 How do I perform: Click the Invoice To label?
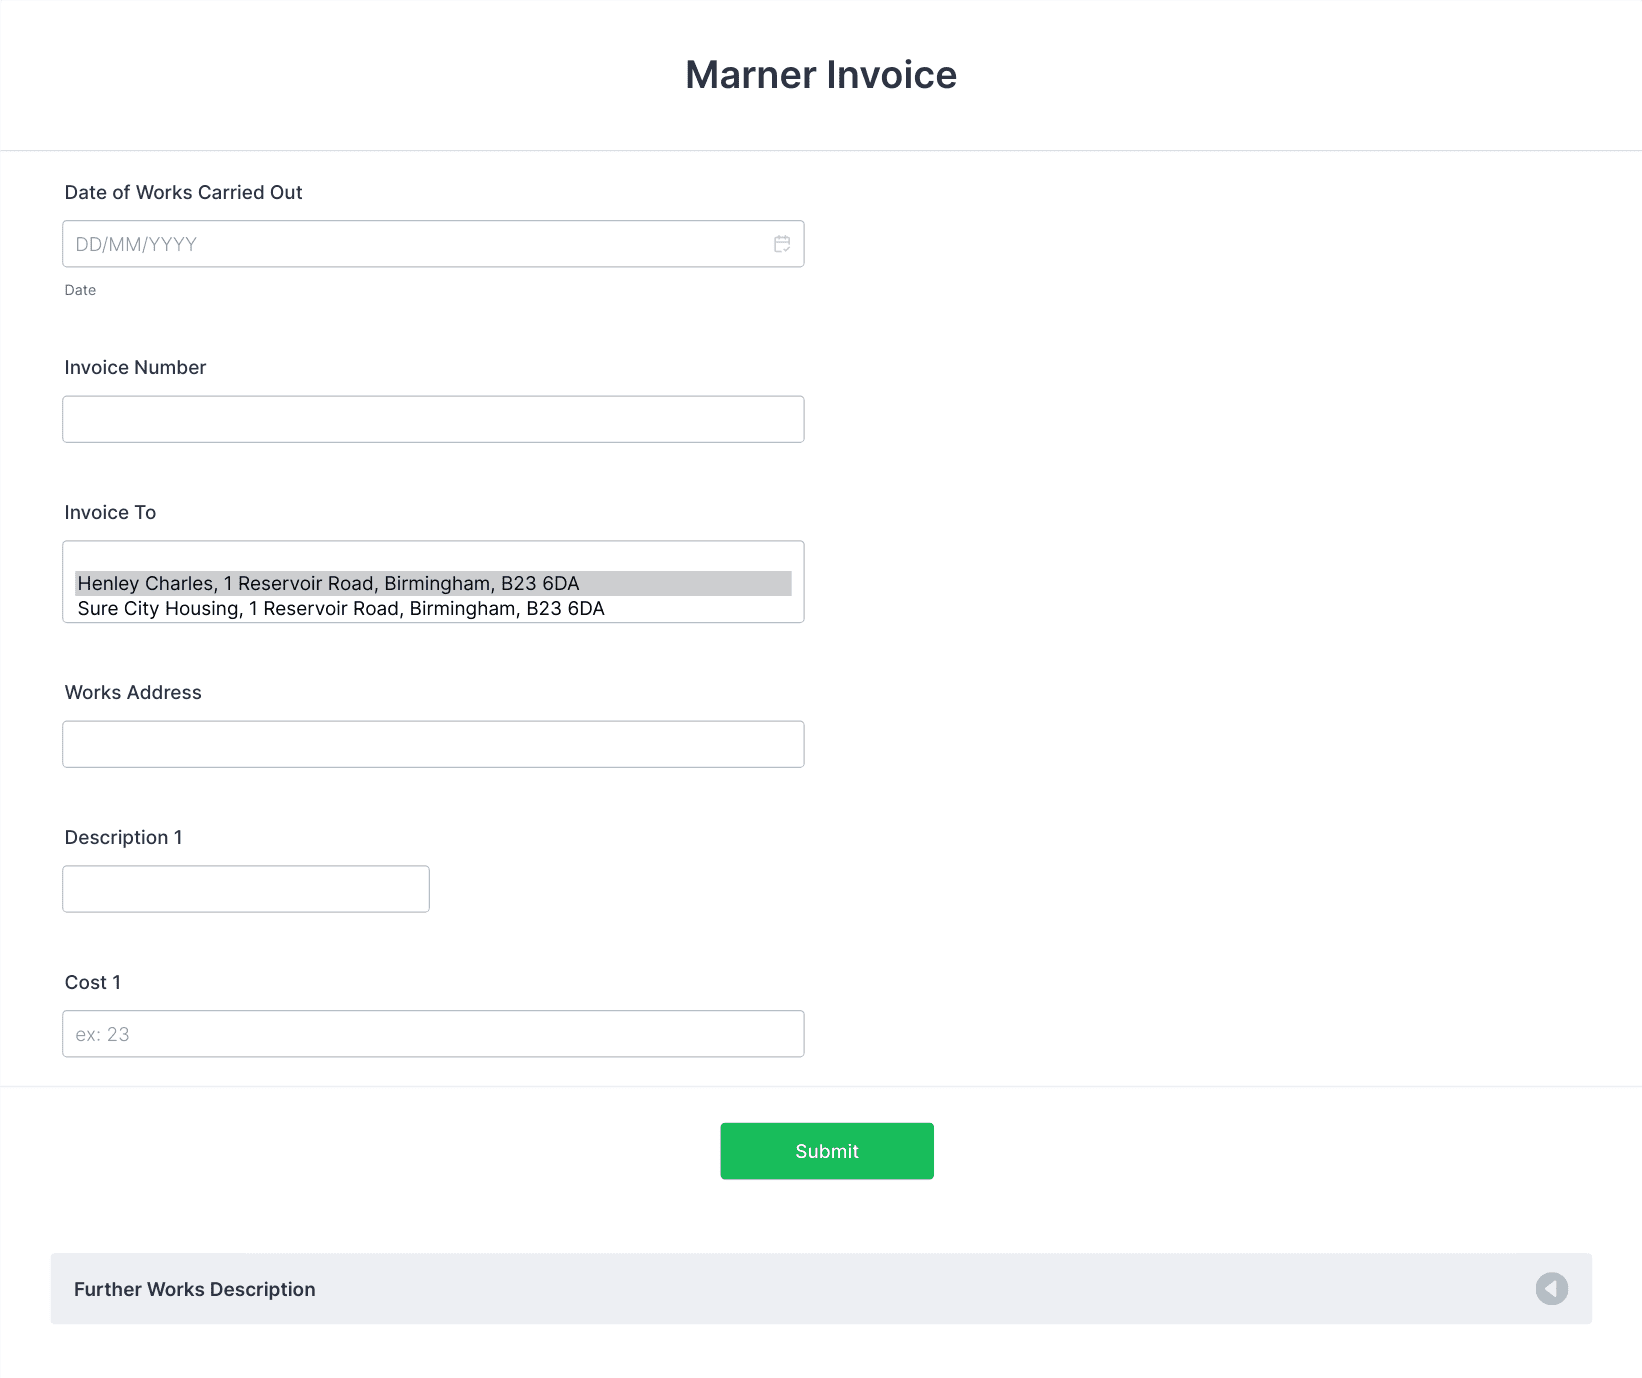pos(110,512)
